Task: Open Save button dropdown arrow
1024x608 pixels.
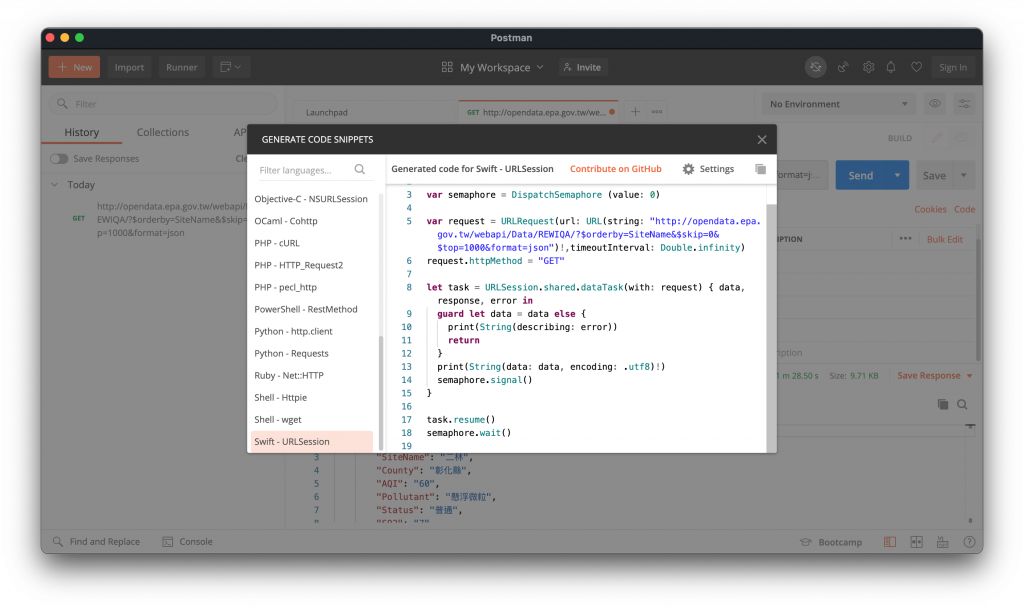Action: click(963, 175)
